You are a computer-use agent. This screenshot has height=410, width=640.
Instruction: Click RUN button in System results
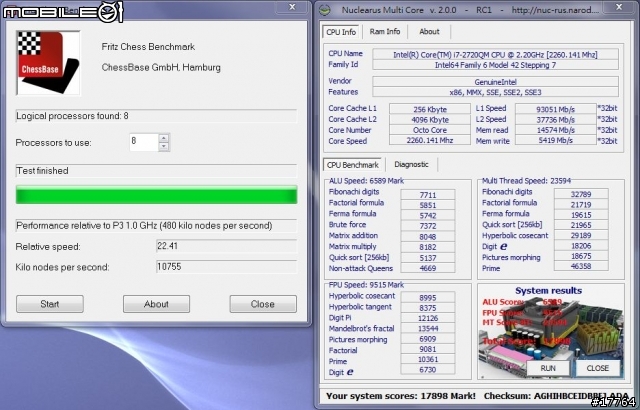548,368
